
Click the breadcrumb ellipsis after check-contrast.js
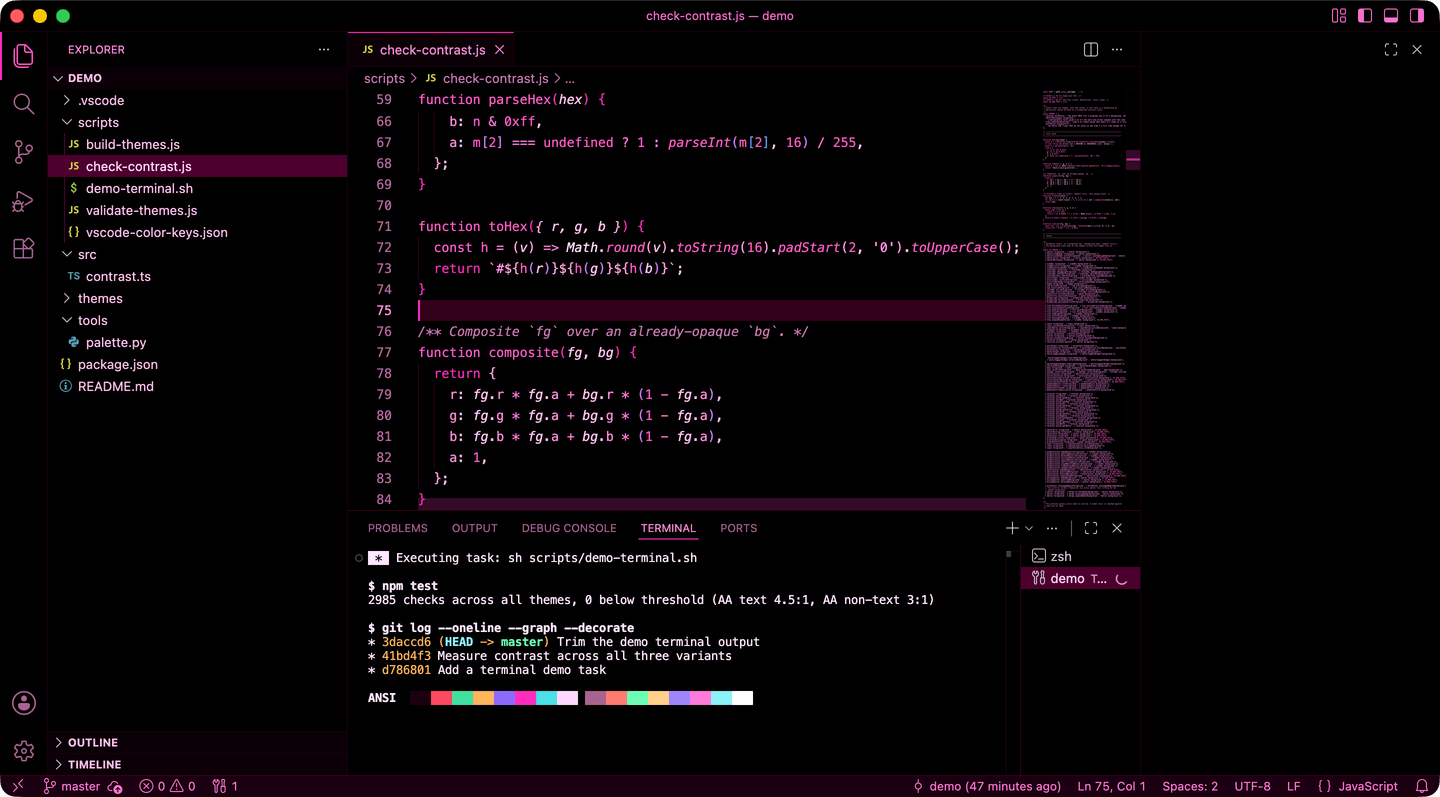[x=570, y=78]
